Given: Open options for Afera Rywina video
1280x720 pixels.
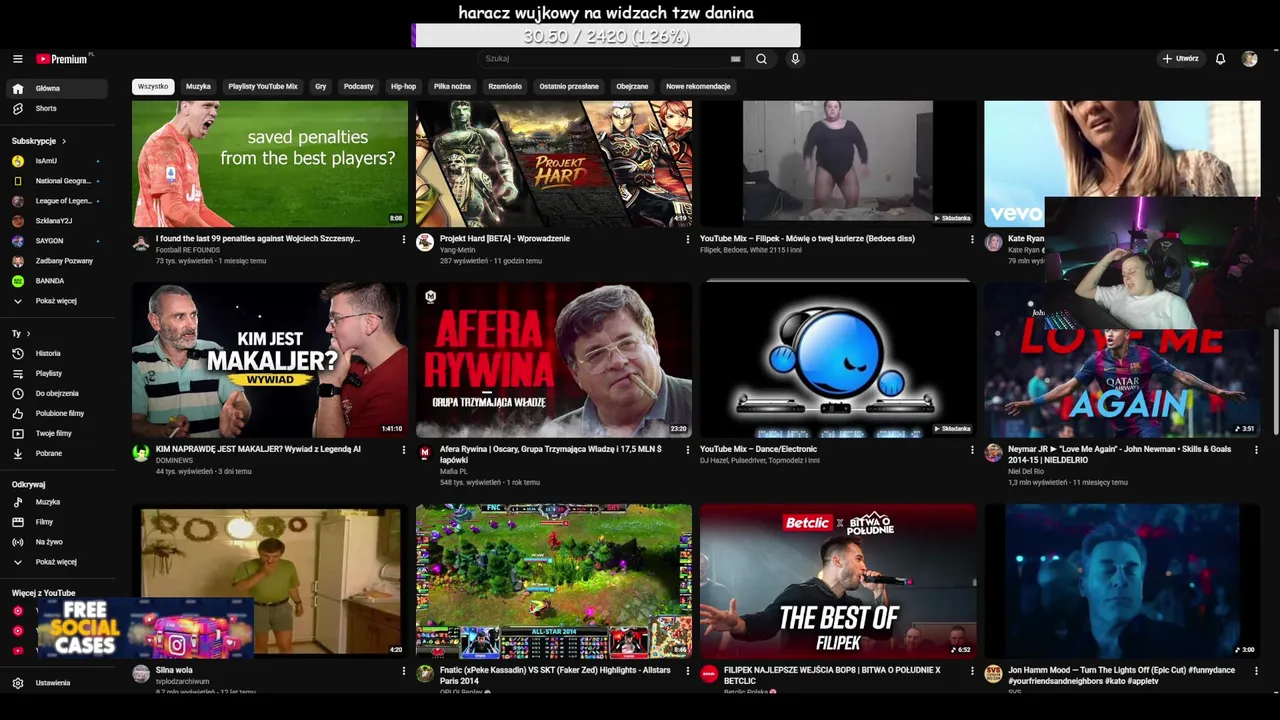Looking at the screenshot, I should pos(688,451).
